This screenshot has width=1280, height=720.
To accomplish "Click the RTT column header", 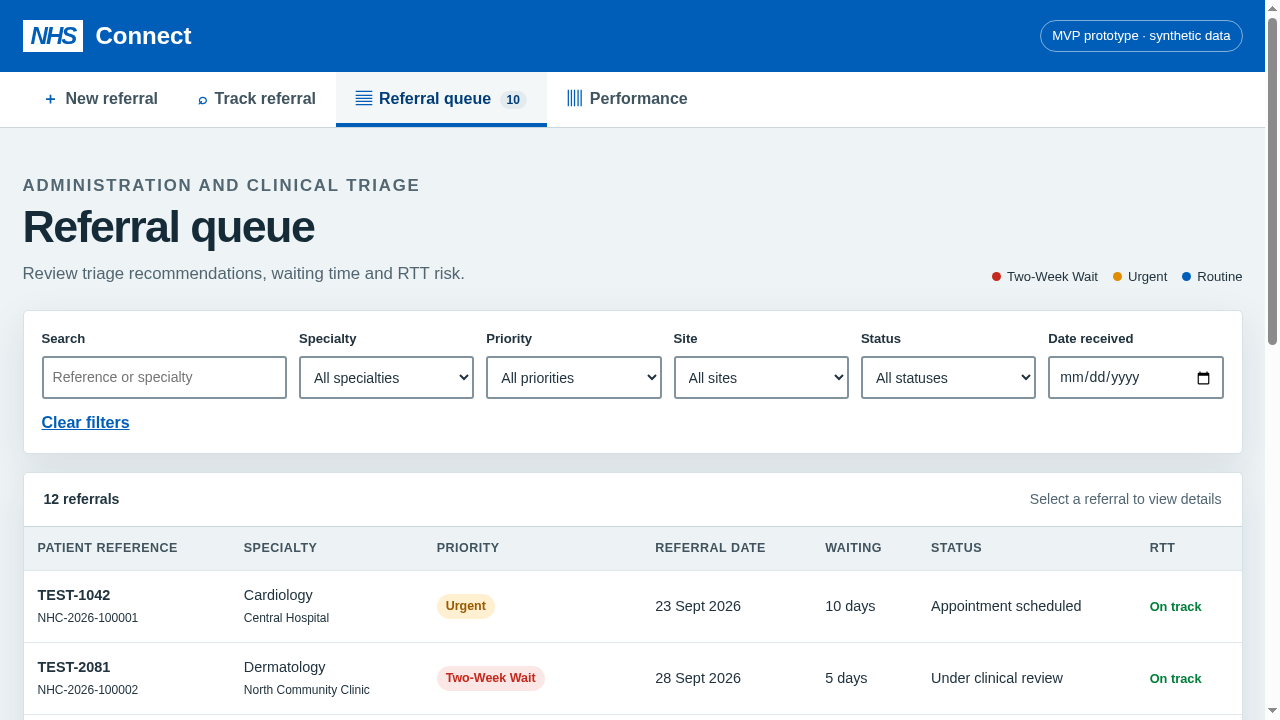I will [x=1162, y=548].
